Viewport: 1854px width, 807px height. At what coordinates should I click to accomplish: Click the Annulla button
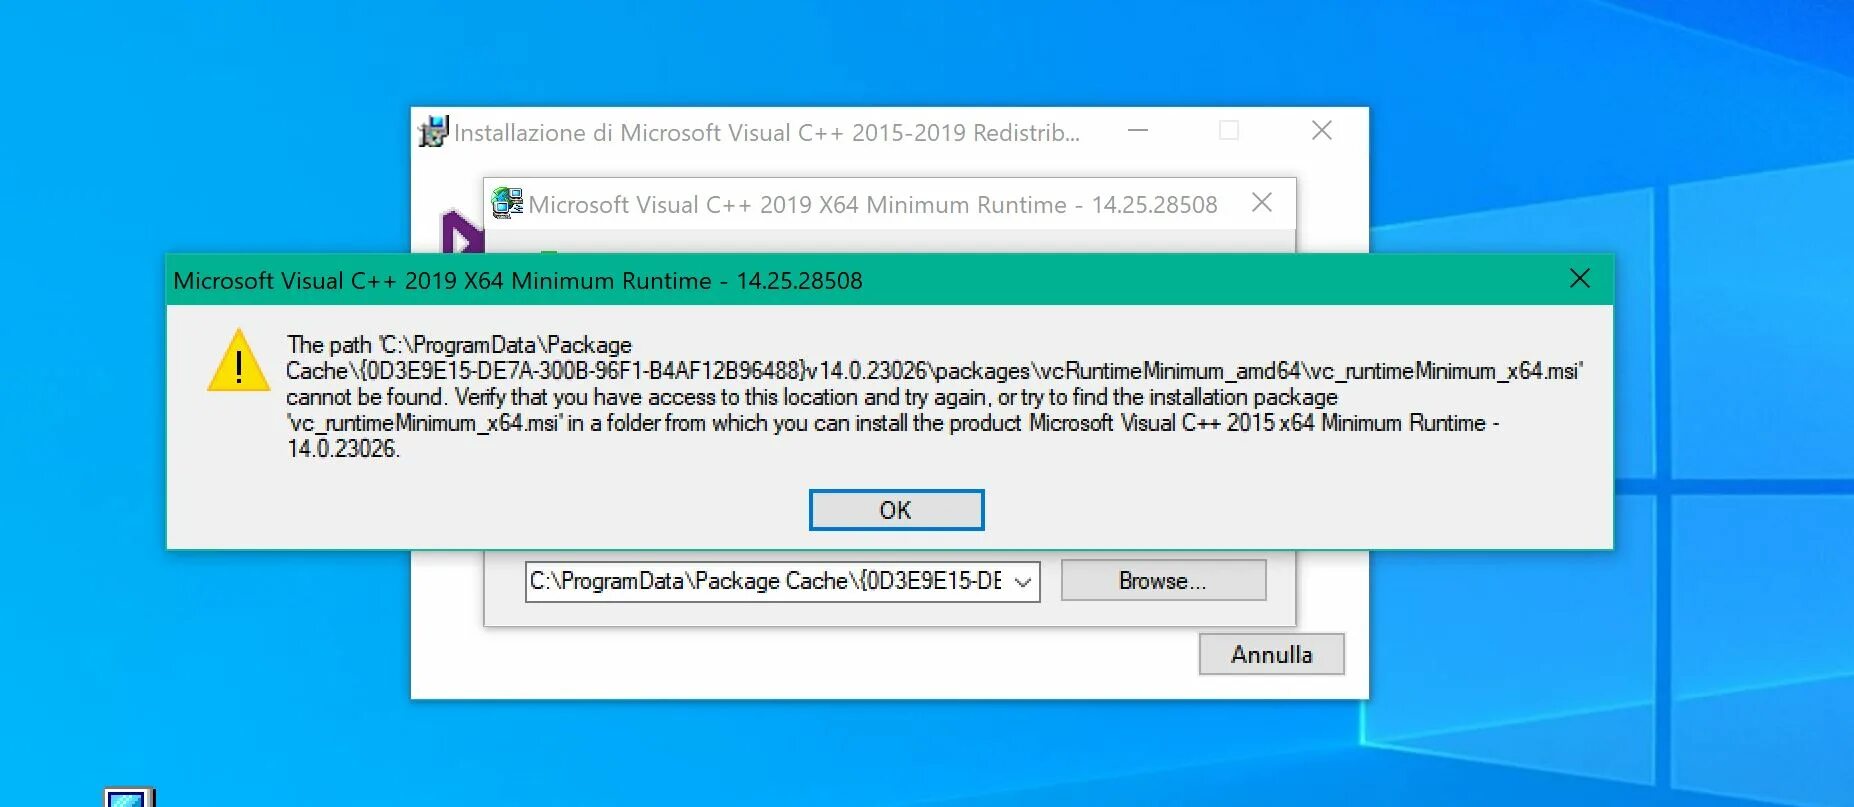1271,654
